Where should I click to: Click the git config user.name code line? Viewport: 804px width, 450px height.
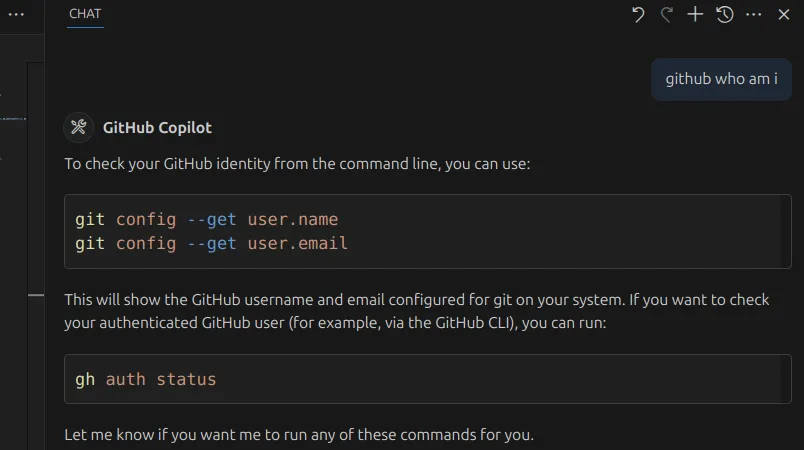207,219
